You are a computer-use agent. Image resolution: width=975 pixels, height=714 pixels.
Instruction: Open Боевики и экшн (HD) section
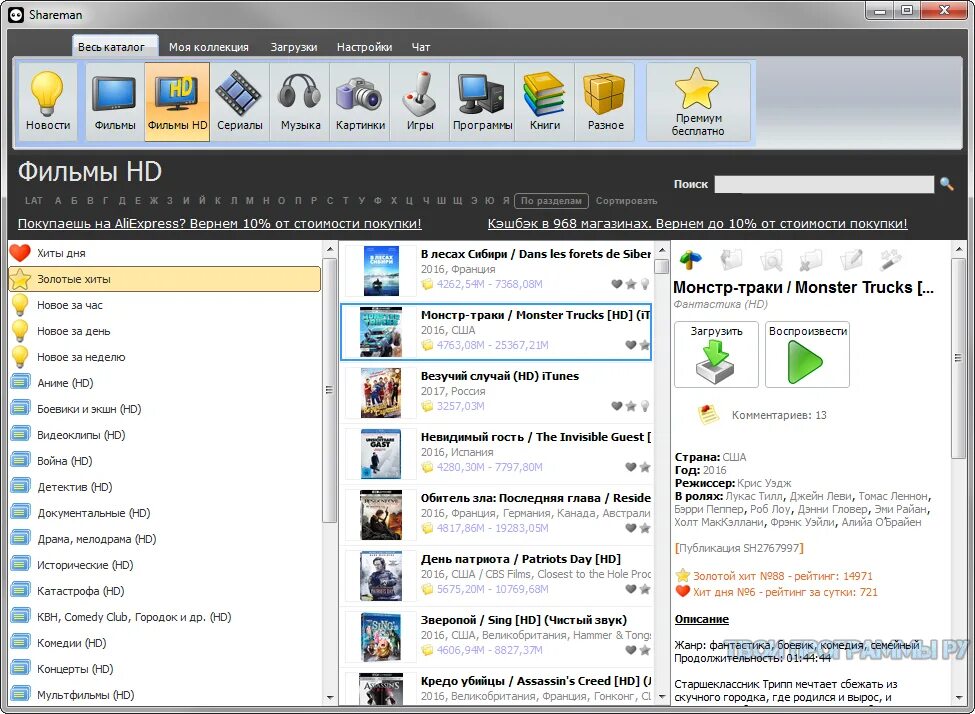pyautogui.click(x=164, y=409)
